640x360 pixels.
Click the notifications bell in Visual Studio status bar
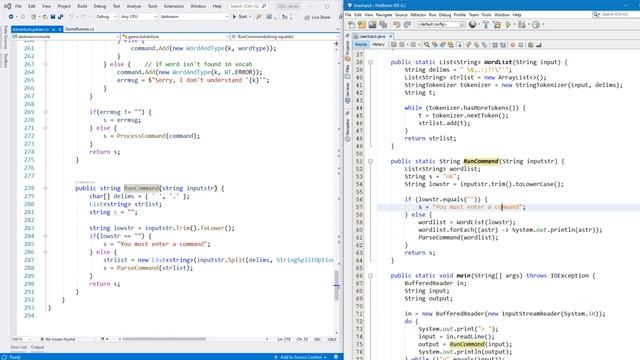point(336,357)
